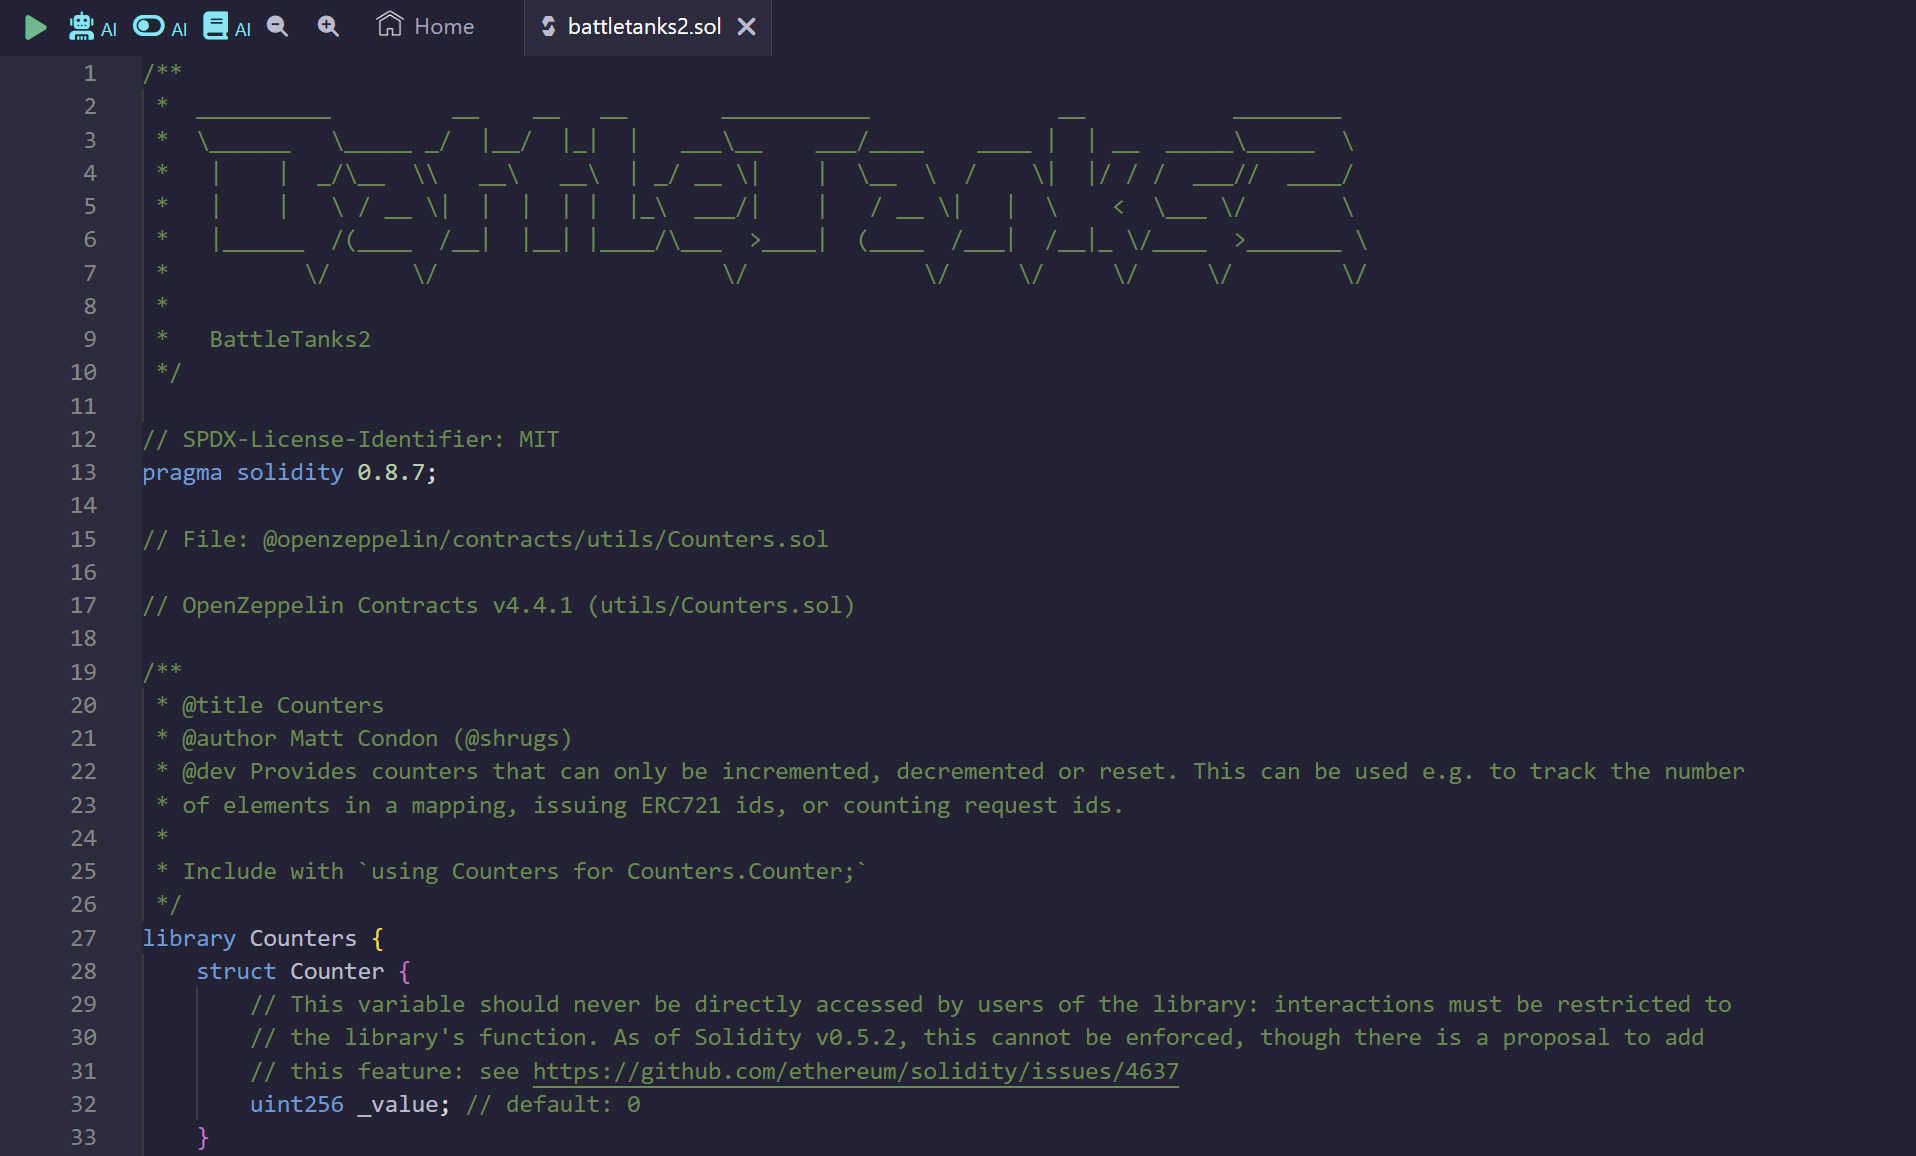Click the robot AI explain icon

point(82,27)
